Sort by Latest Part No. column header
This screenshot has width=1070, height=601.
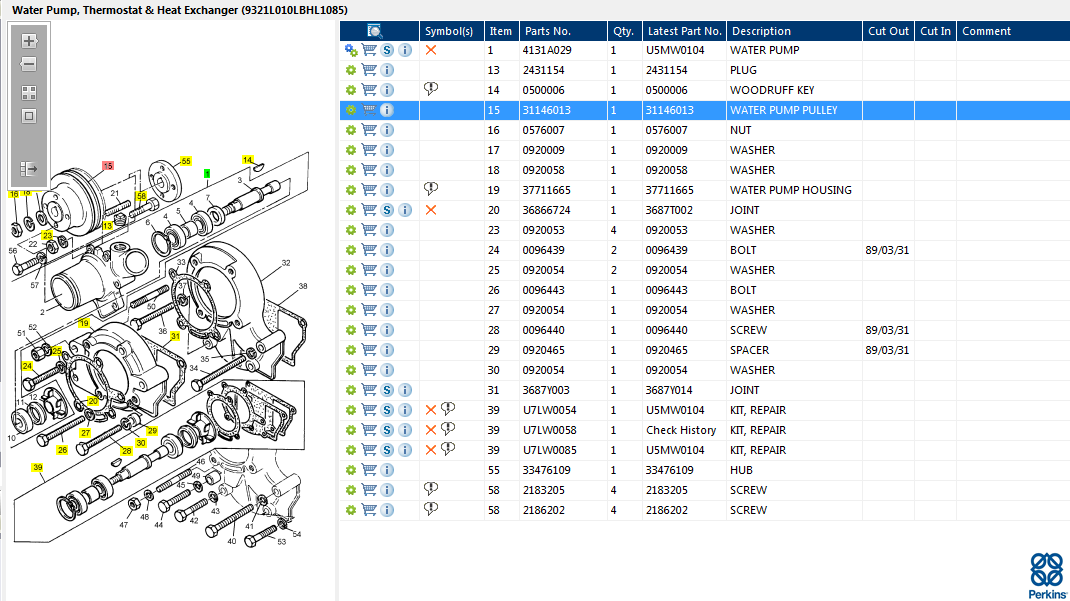[684, 31]
